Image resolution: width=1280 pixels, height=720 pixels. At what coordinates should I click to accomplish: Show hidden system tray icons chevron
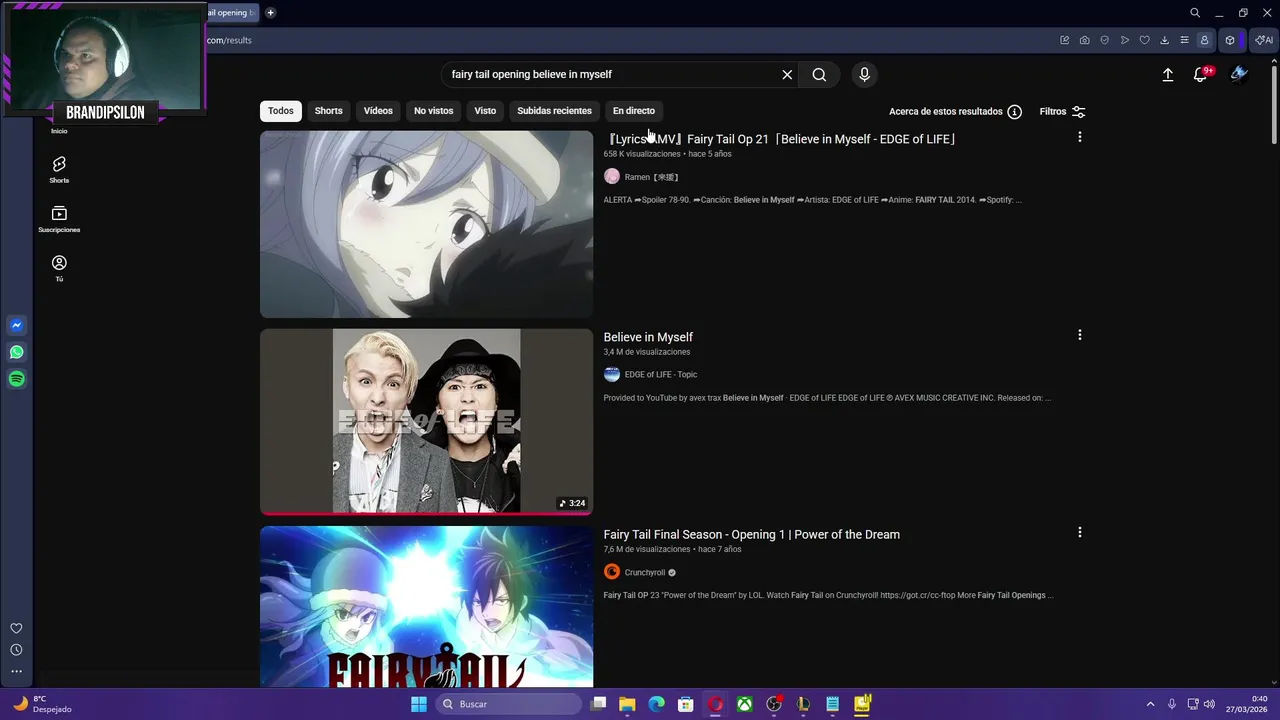(1150, 704)
